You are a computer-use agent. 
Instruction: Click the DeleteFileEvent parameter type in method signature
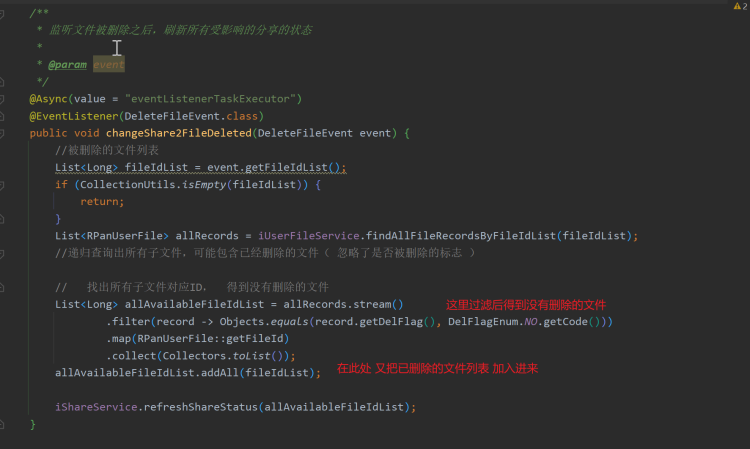pos(305,133)
